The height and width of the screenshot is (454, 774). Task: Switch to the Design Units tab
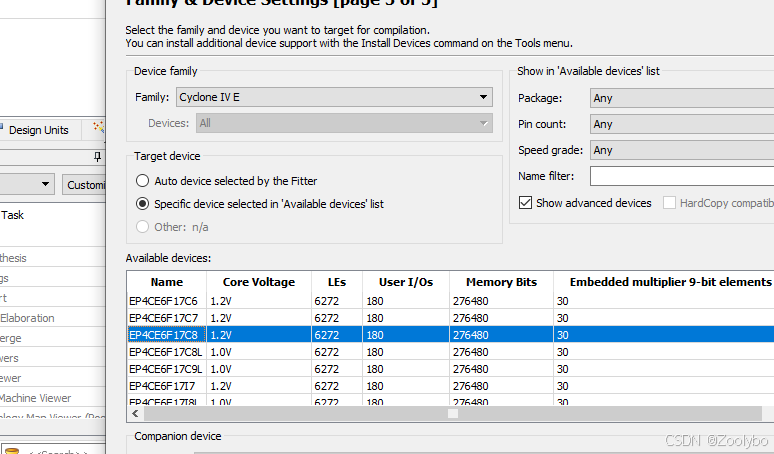pos(39,130)
